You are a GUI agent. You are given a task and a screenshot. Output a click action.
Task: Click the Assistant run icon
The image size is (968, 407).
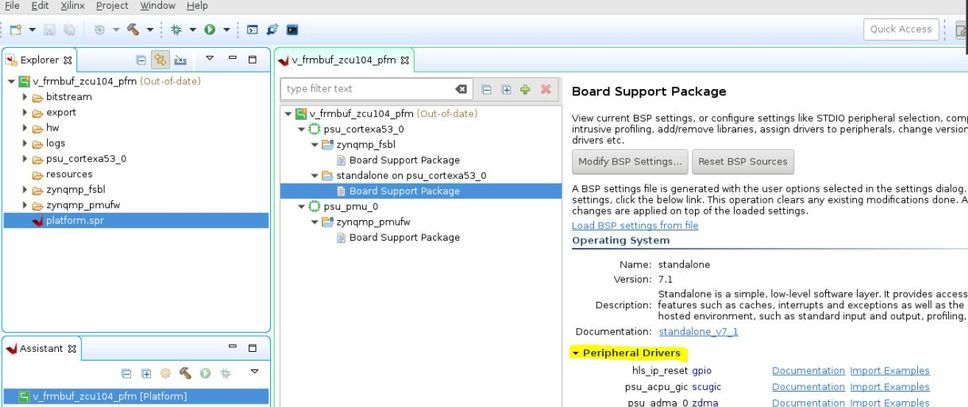206,373
